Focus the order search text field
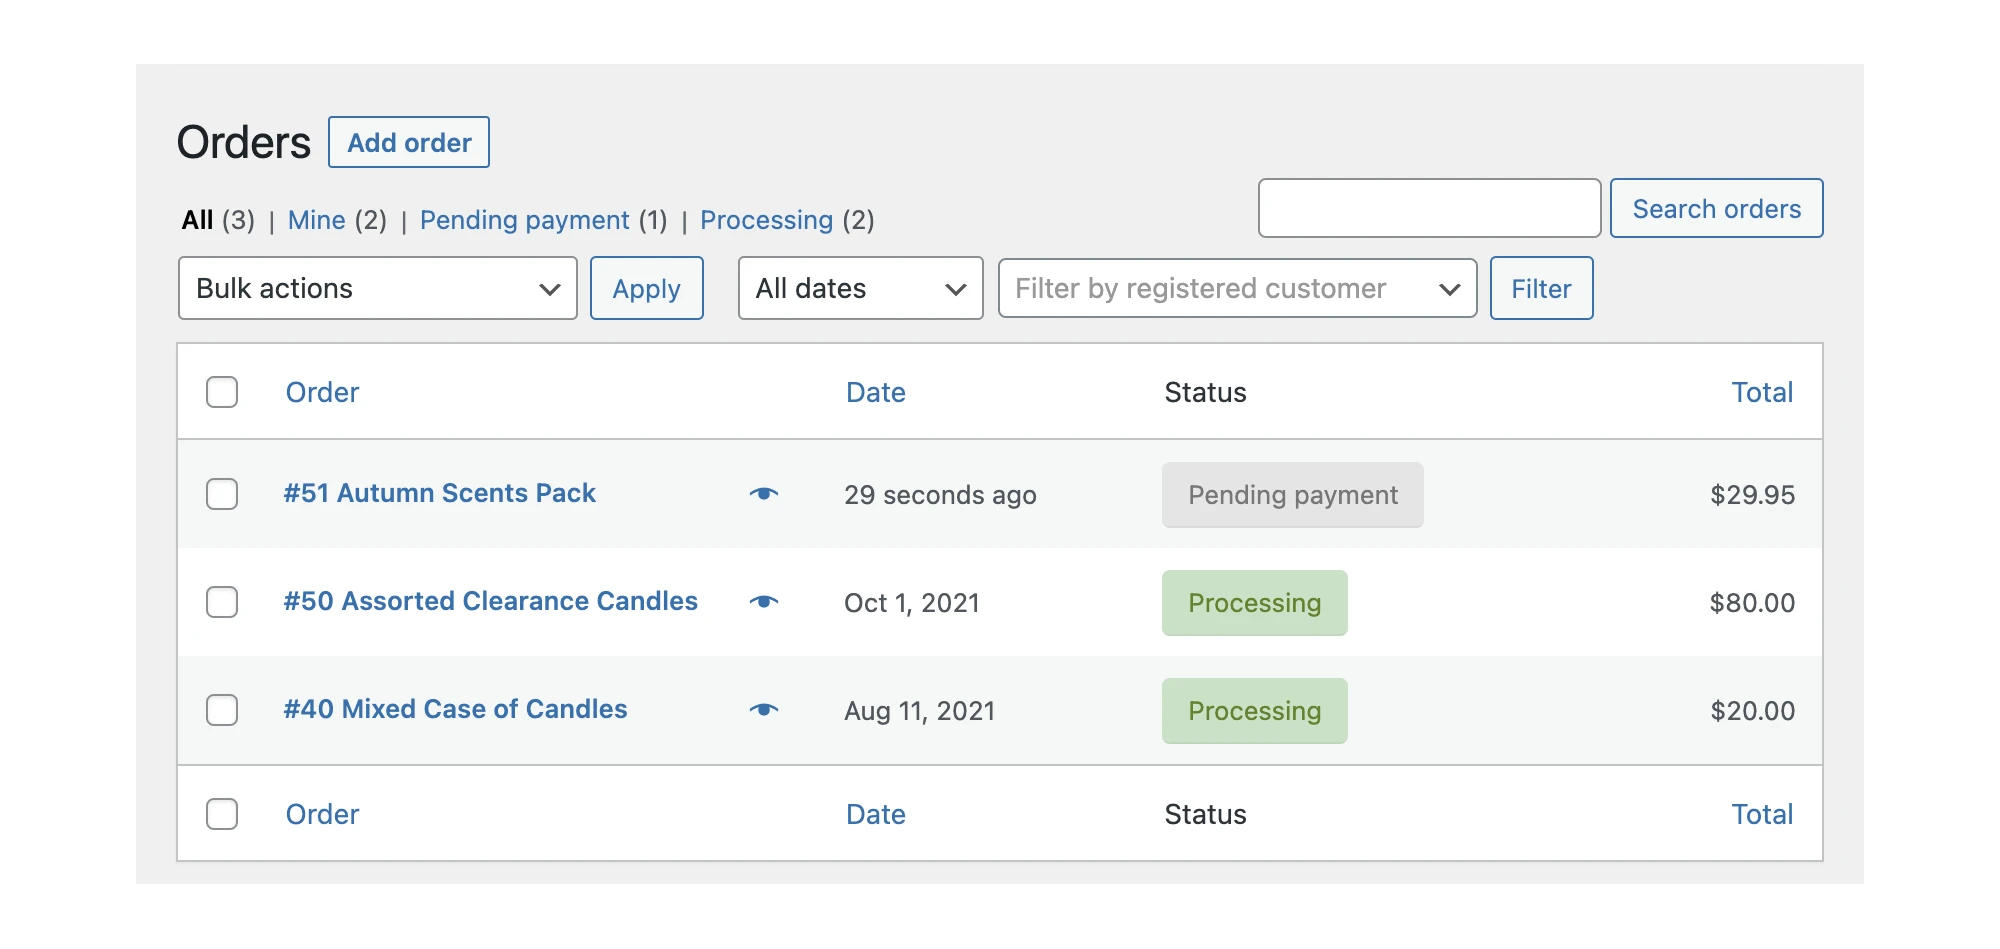The image size is (2000, 949). (x=1429, y=208)
